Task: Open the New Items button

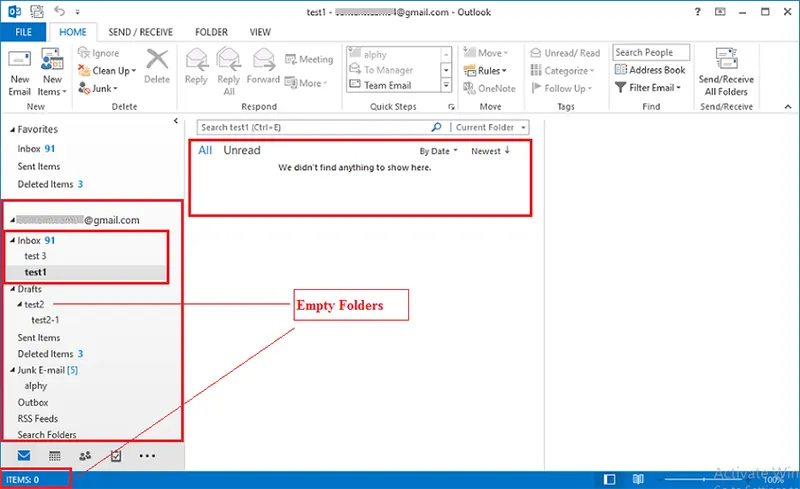Action: click(x=52, y=72)
